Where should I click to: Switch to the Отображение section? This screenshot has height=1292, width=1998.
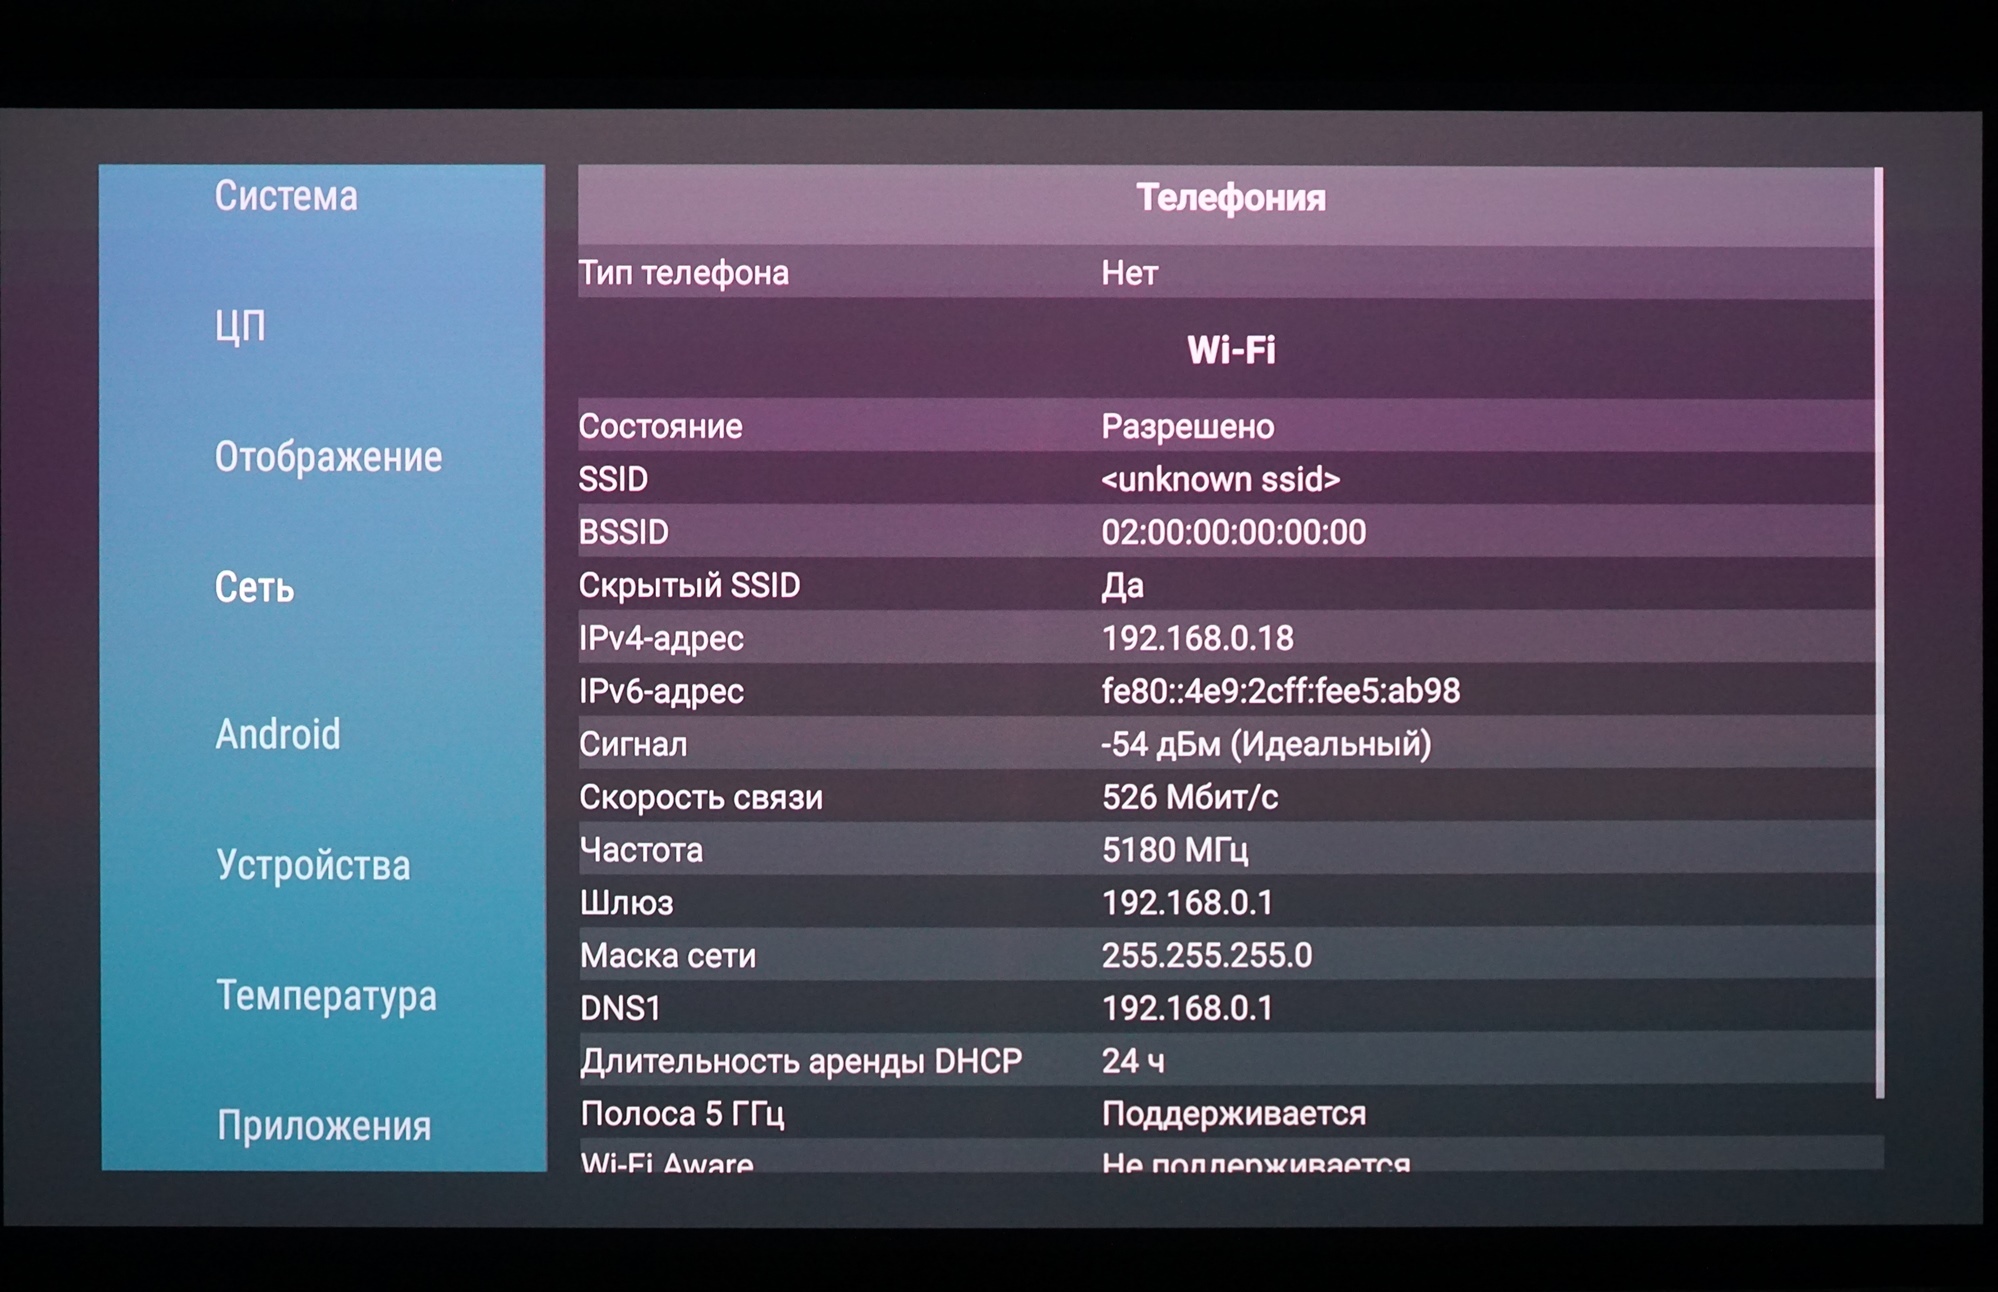tap(328, 457)
